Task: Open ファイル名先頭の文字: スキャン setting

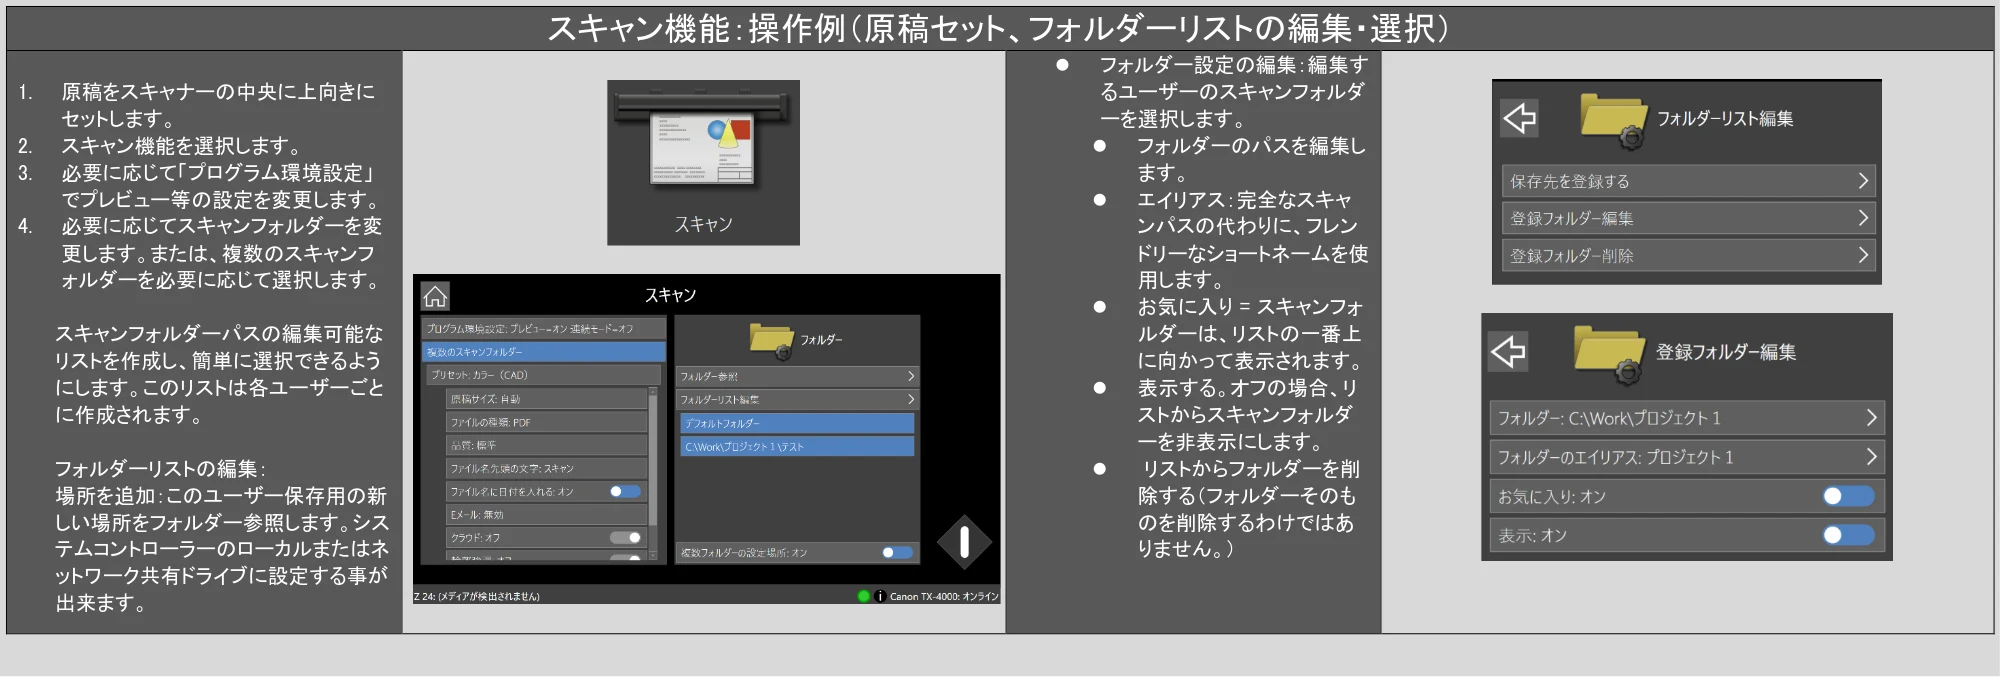Action: 547,468
